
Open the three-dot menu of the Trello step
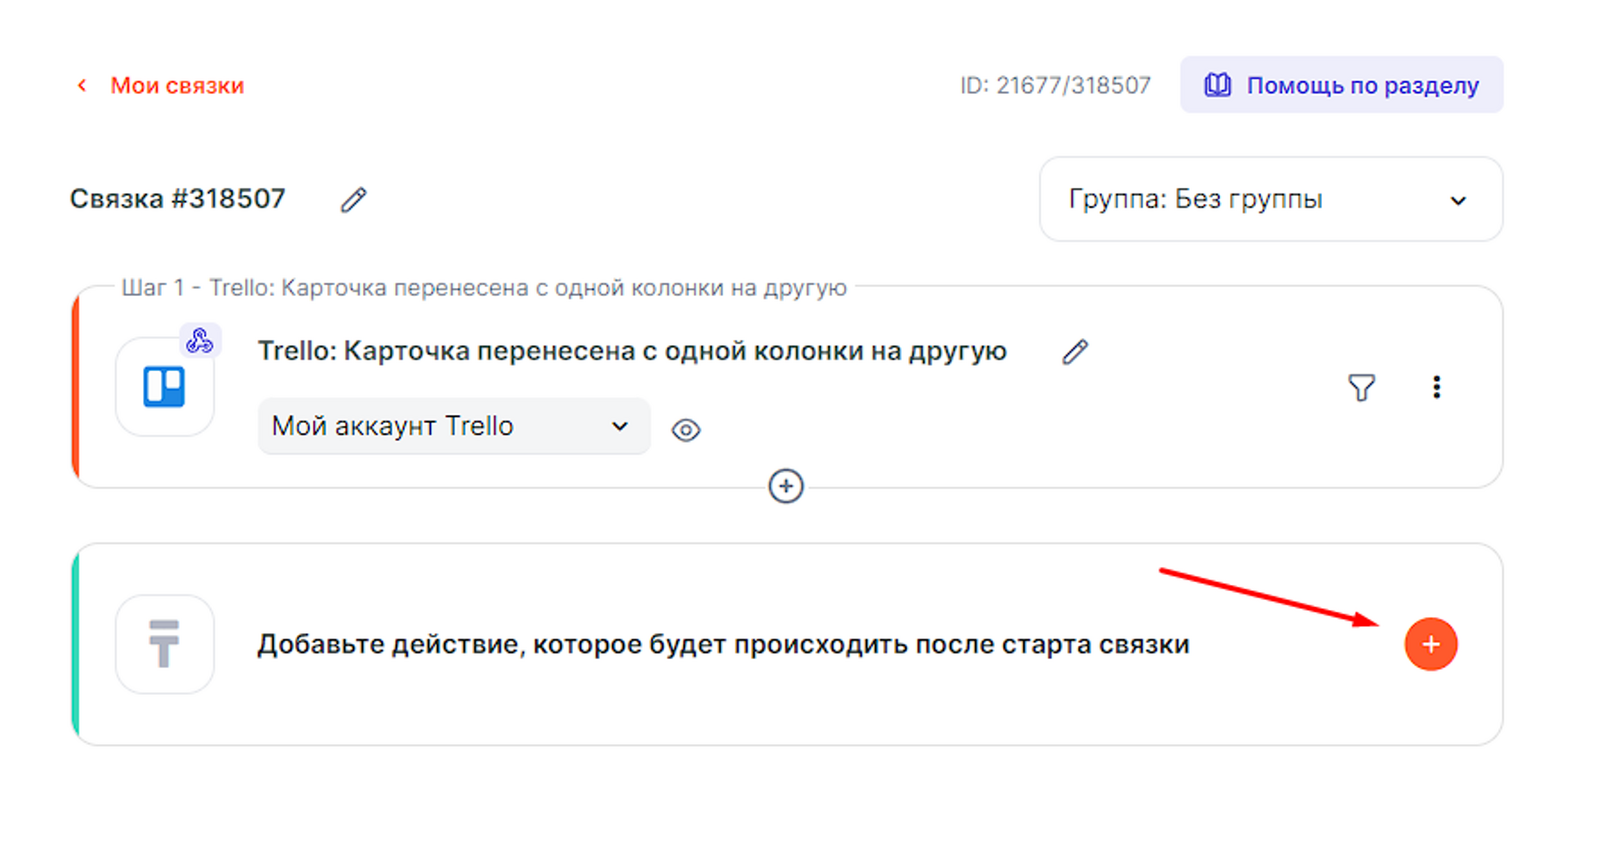point(1436,387)
